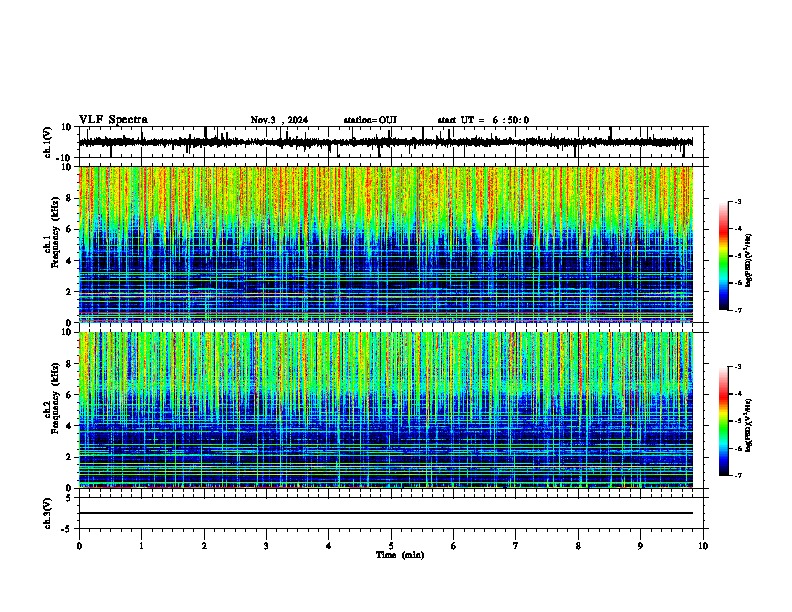This screenshot has width=792, height=612.
Task: Click time axis tick label '3'
Action: coord(267,546)
